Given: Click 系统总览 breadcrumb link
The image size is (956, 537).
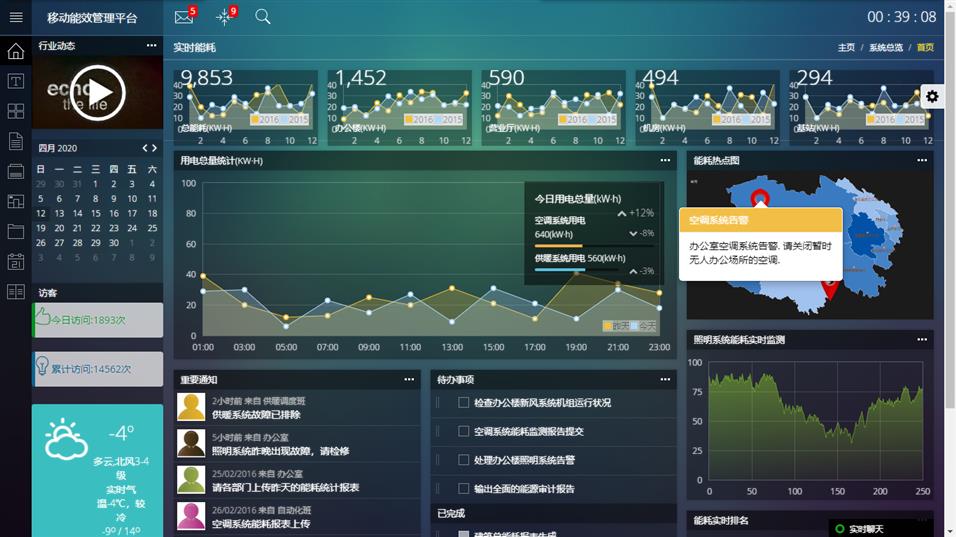Looking at the screenshot, I should (x=886, y=48).
